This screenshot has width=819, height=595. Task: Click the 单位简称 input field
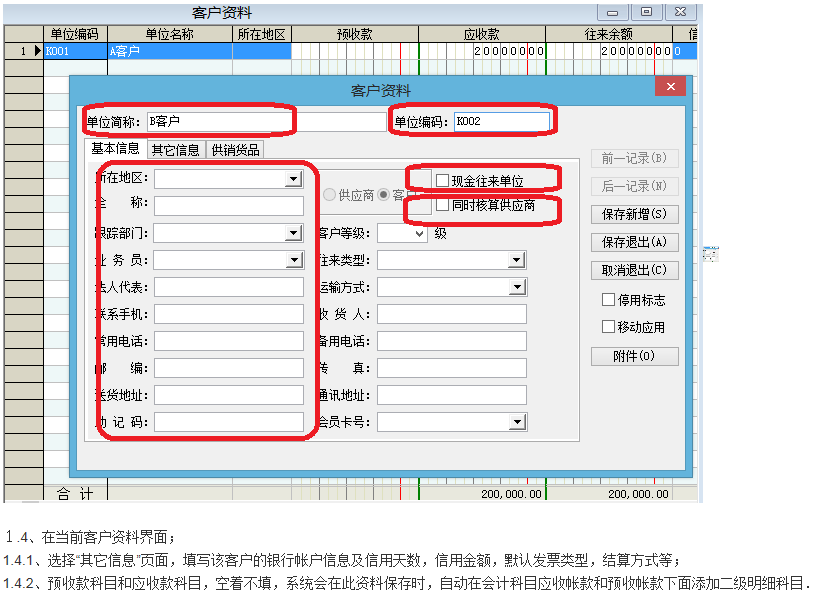[266, 122]
